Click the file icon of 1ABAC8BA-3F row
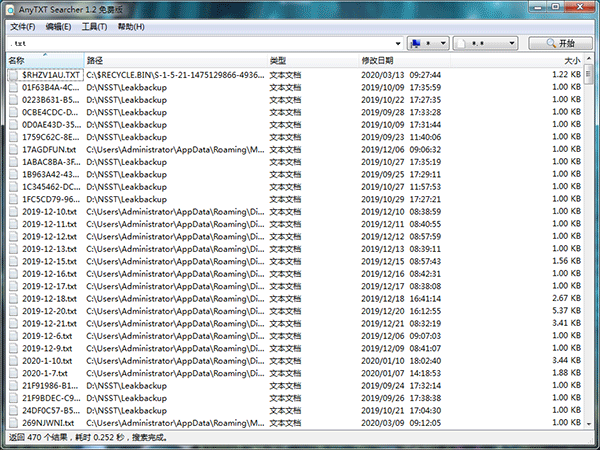Screen dimensions: 600x450 [x=13, y=162]
